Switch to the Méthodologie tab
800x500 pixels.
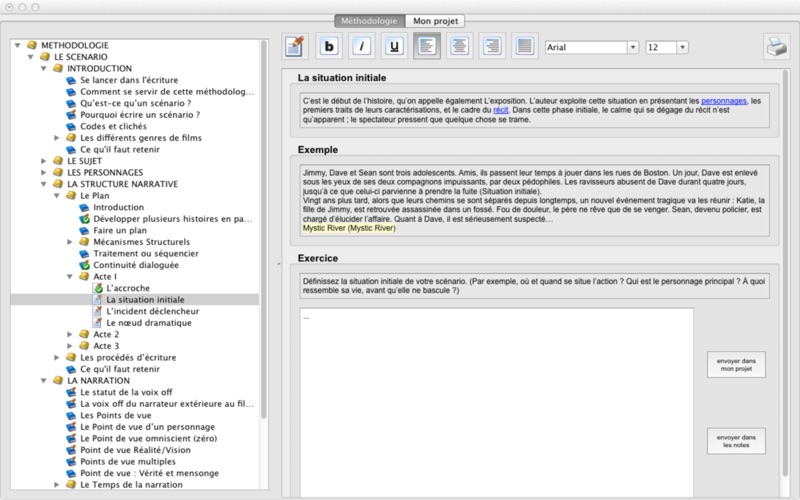point(369,21)
